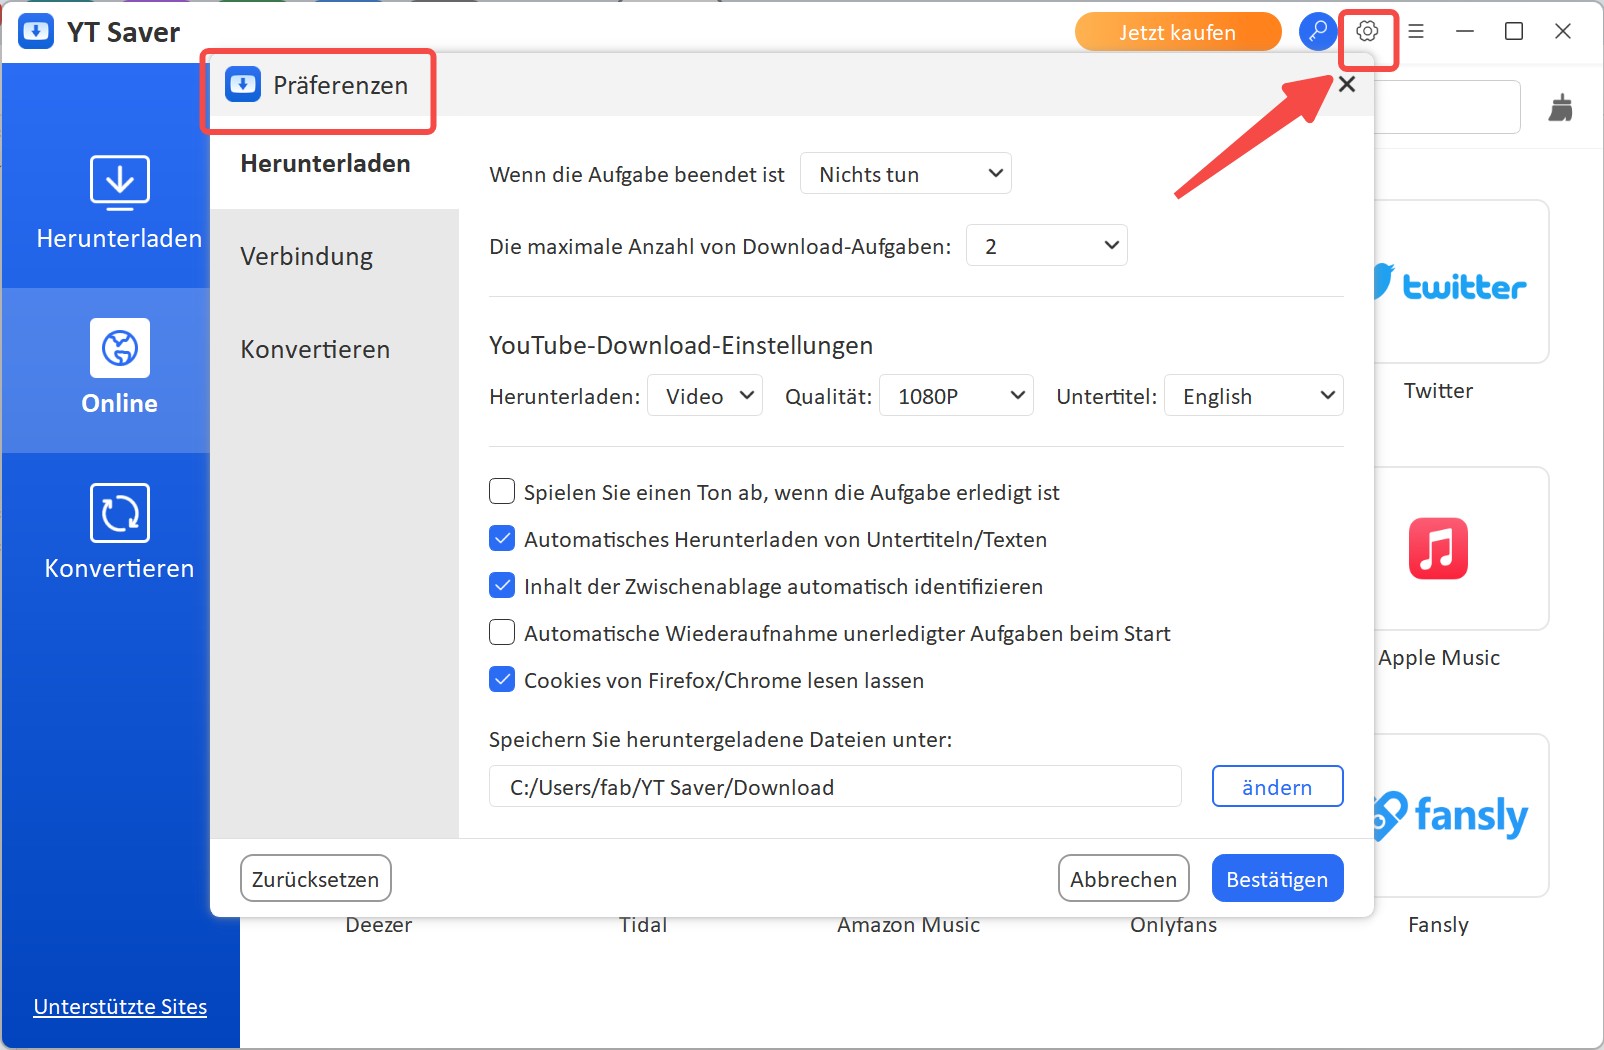Open the hamburger menu in title bar
The width and height of the screenshot is (1604, 1050).
[1416, 31]
